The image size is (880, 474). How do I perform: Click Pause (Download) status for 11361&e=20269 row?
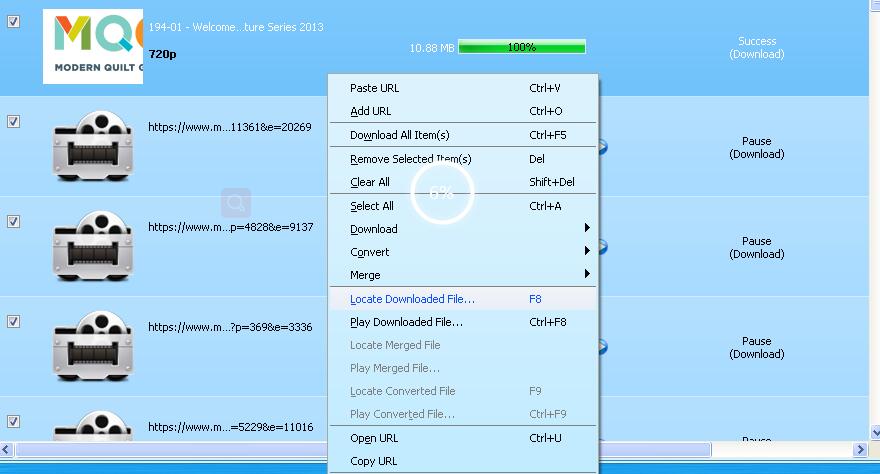click(757, 148)
